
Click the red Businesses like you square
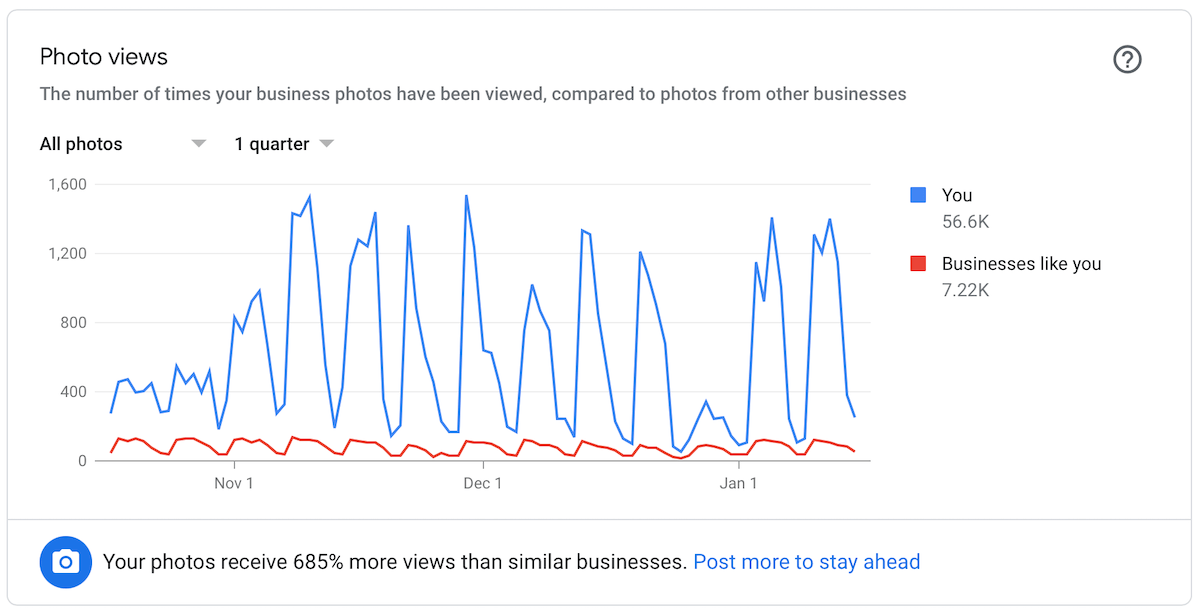point(918,264)
